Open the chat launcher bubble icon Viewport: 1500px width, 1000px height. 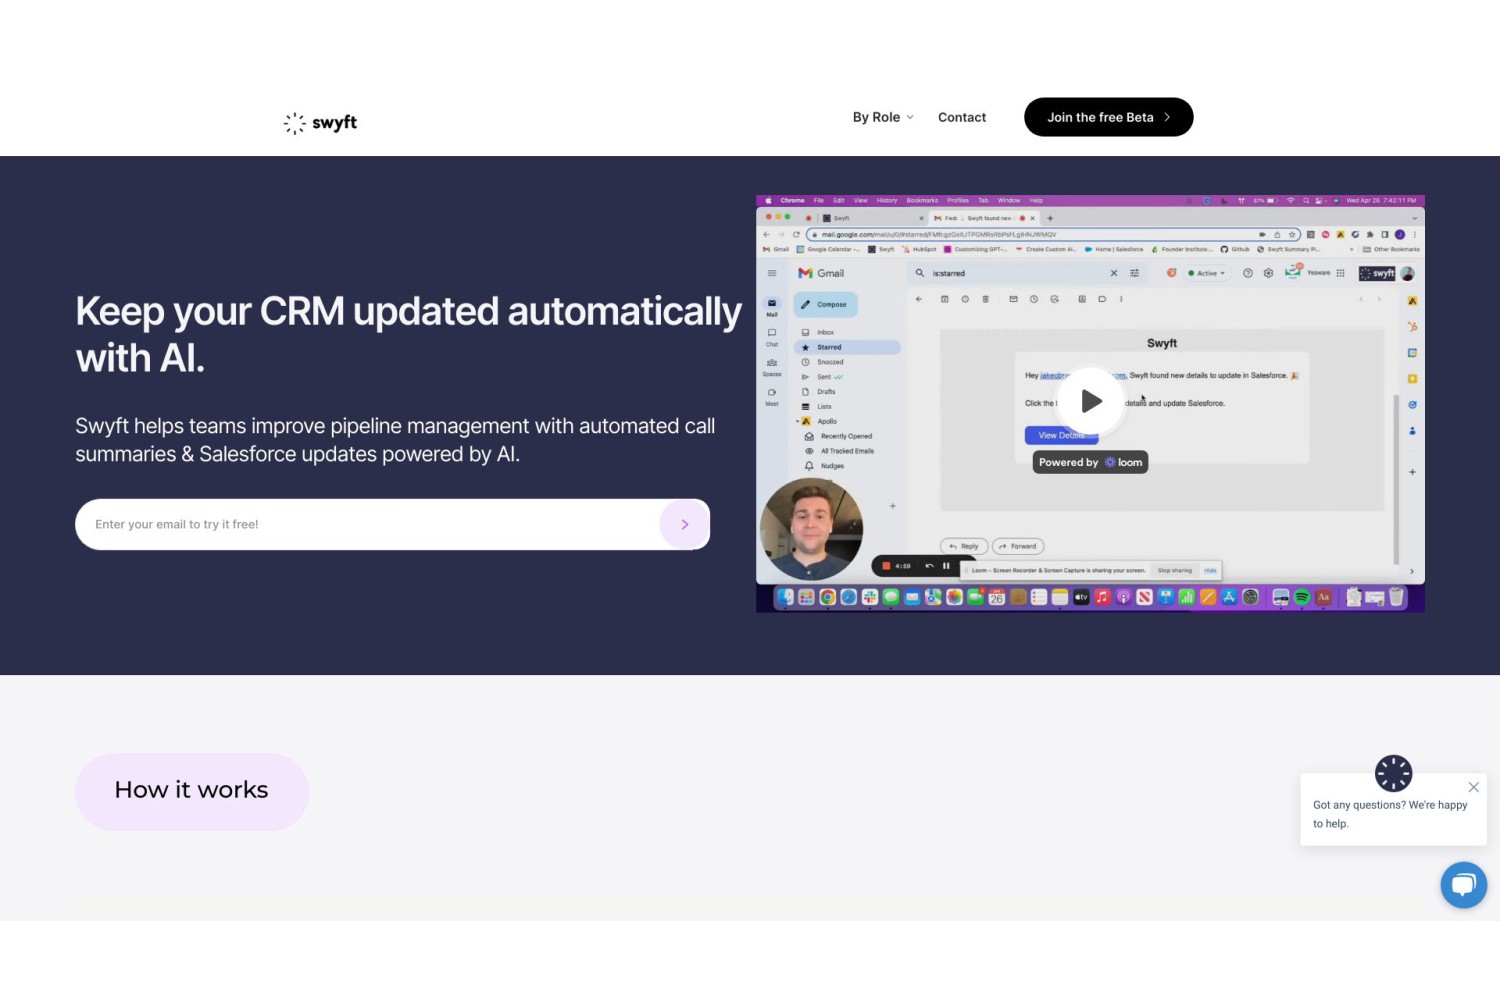(x=1463, y=885)
